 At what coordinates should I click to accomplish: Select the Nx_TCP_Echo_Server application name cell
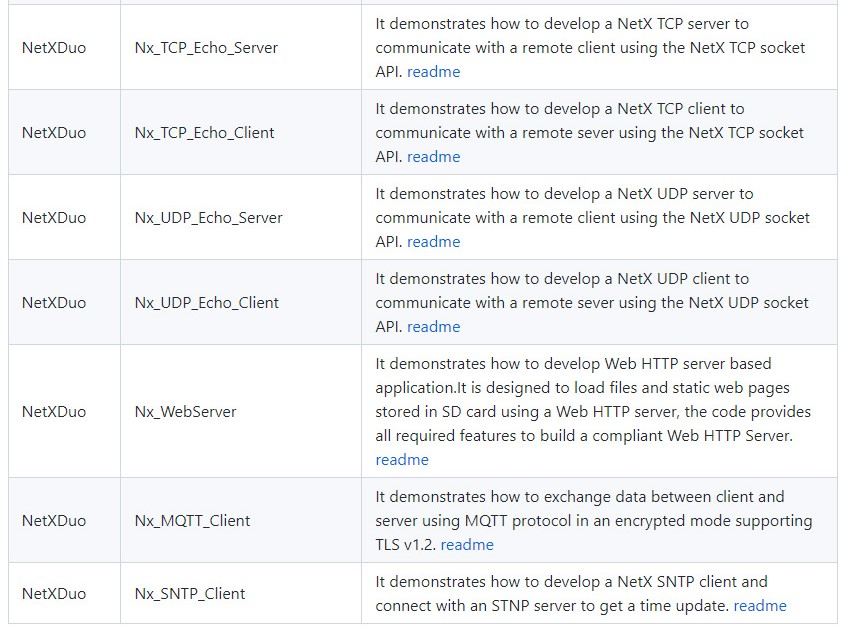click(x=241, y=47)
